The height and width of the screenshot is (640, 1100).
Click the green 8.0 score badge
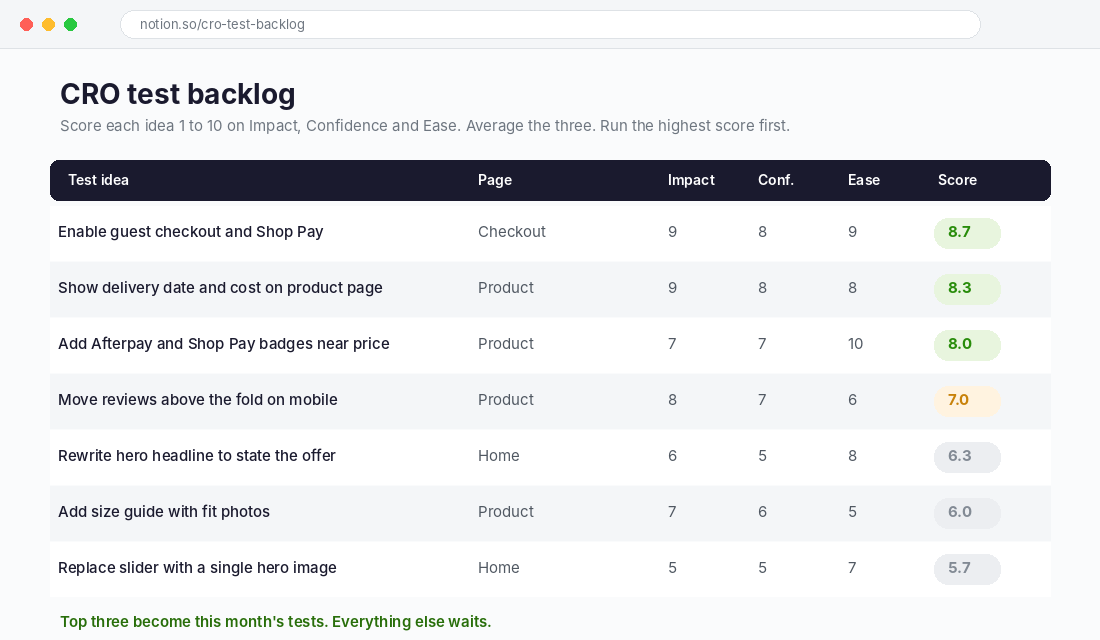[x=967, y=345]
